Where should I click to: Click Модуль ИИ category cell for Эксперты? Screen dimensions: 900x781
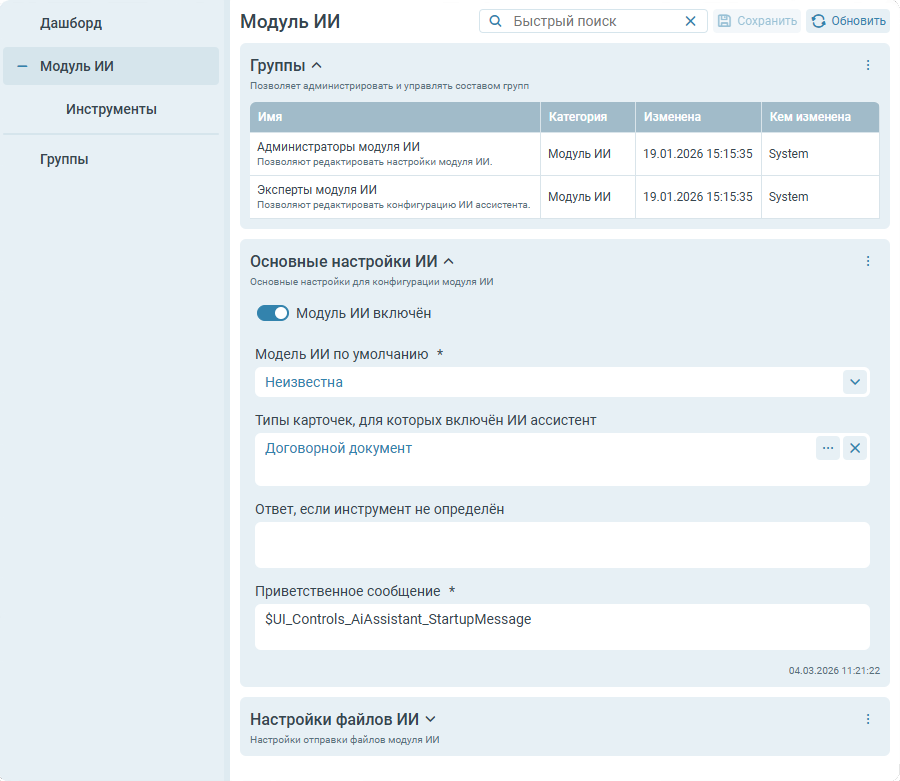click(588, 197)
